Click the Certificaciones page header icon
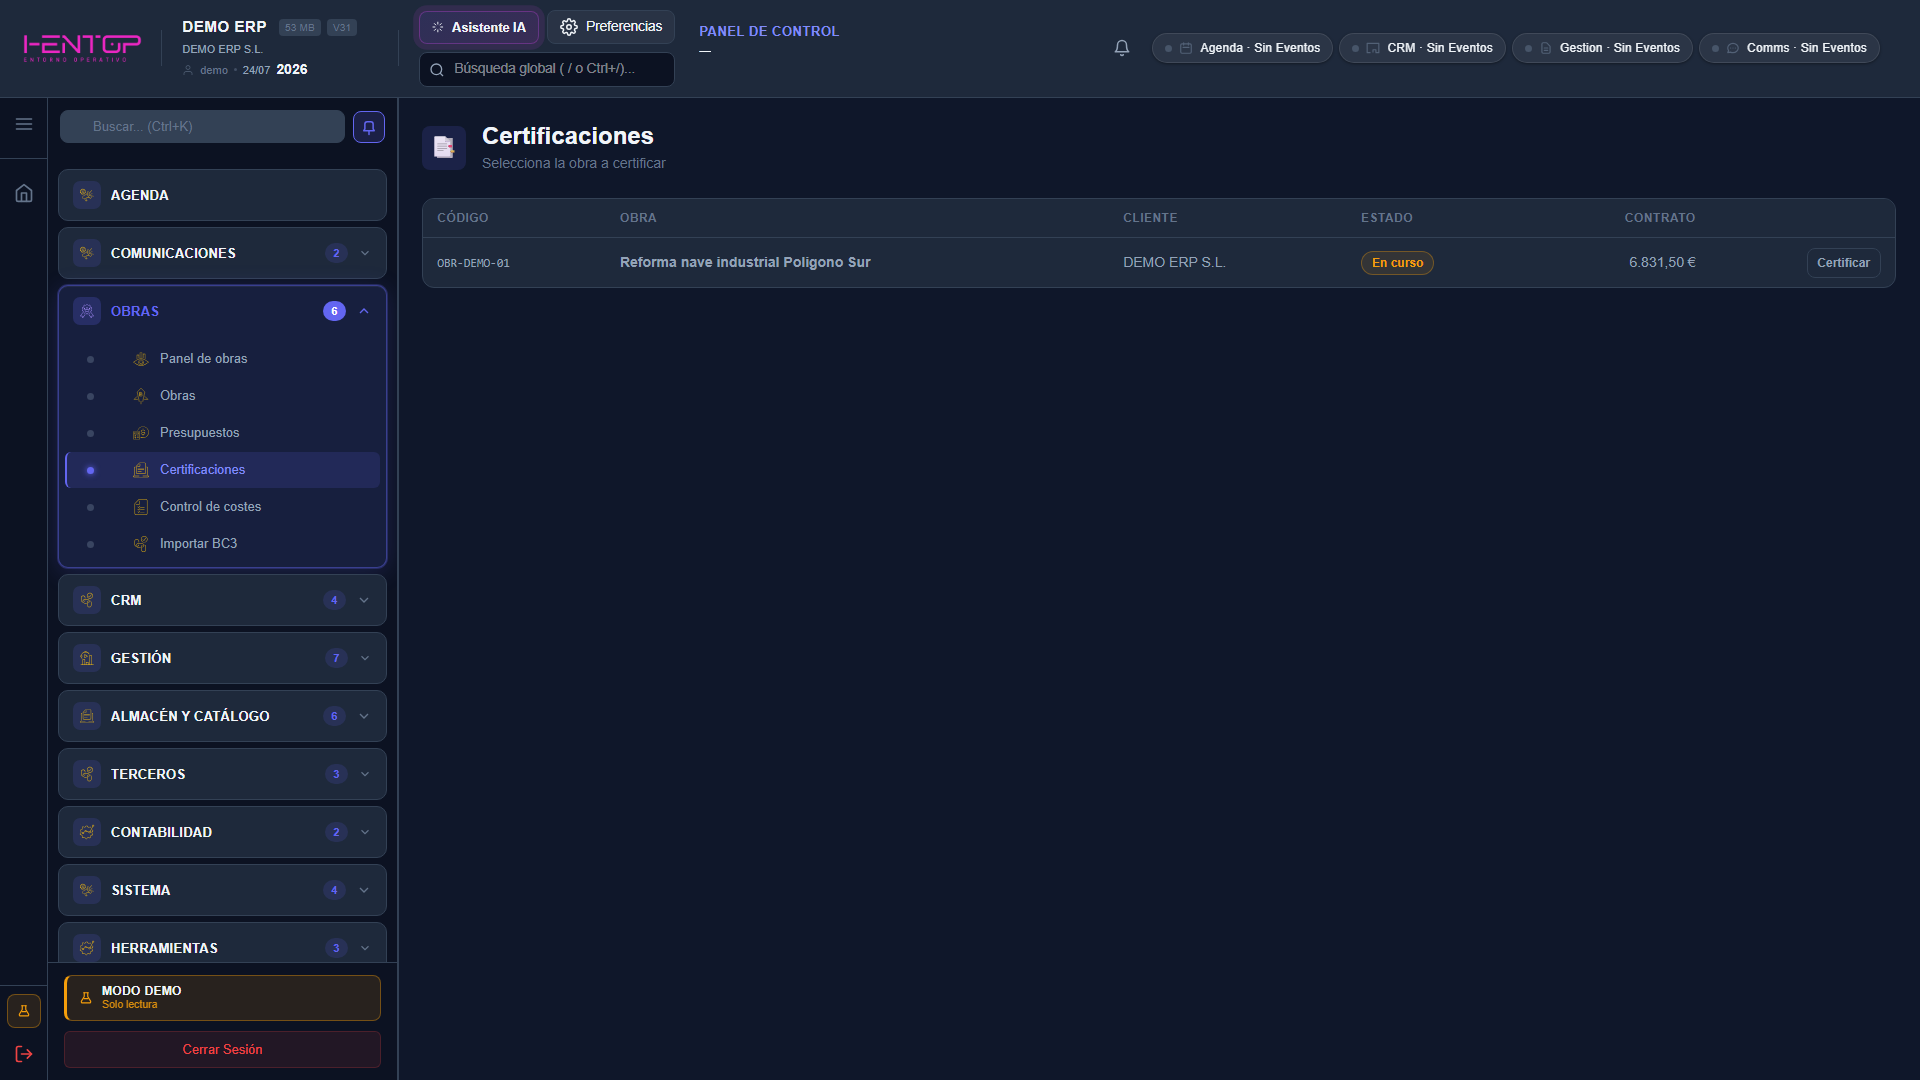This screenshot has height=1080, width=1920. [444, 148]
